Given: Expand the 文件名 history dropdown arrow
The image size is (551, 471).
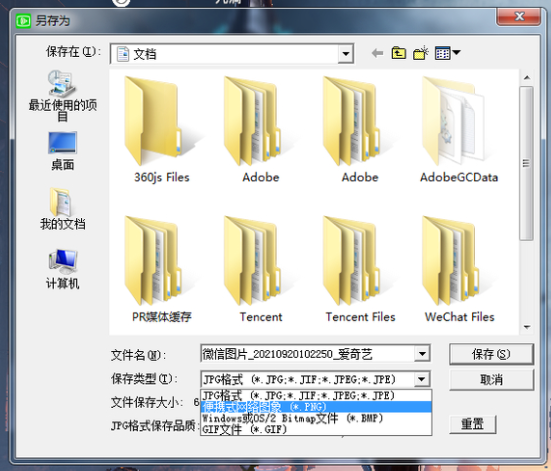Looking at the screenshot, I should (x=422, y=354).
